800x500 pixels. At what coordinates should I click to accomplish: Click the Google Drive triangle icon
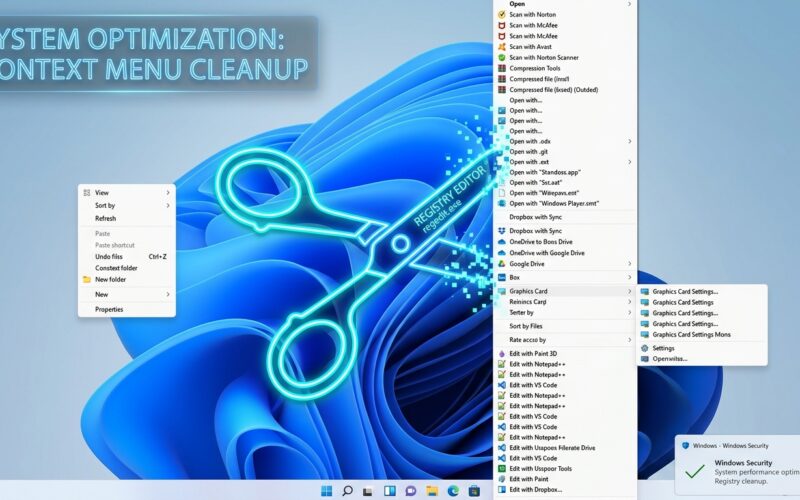[502, 264]
